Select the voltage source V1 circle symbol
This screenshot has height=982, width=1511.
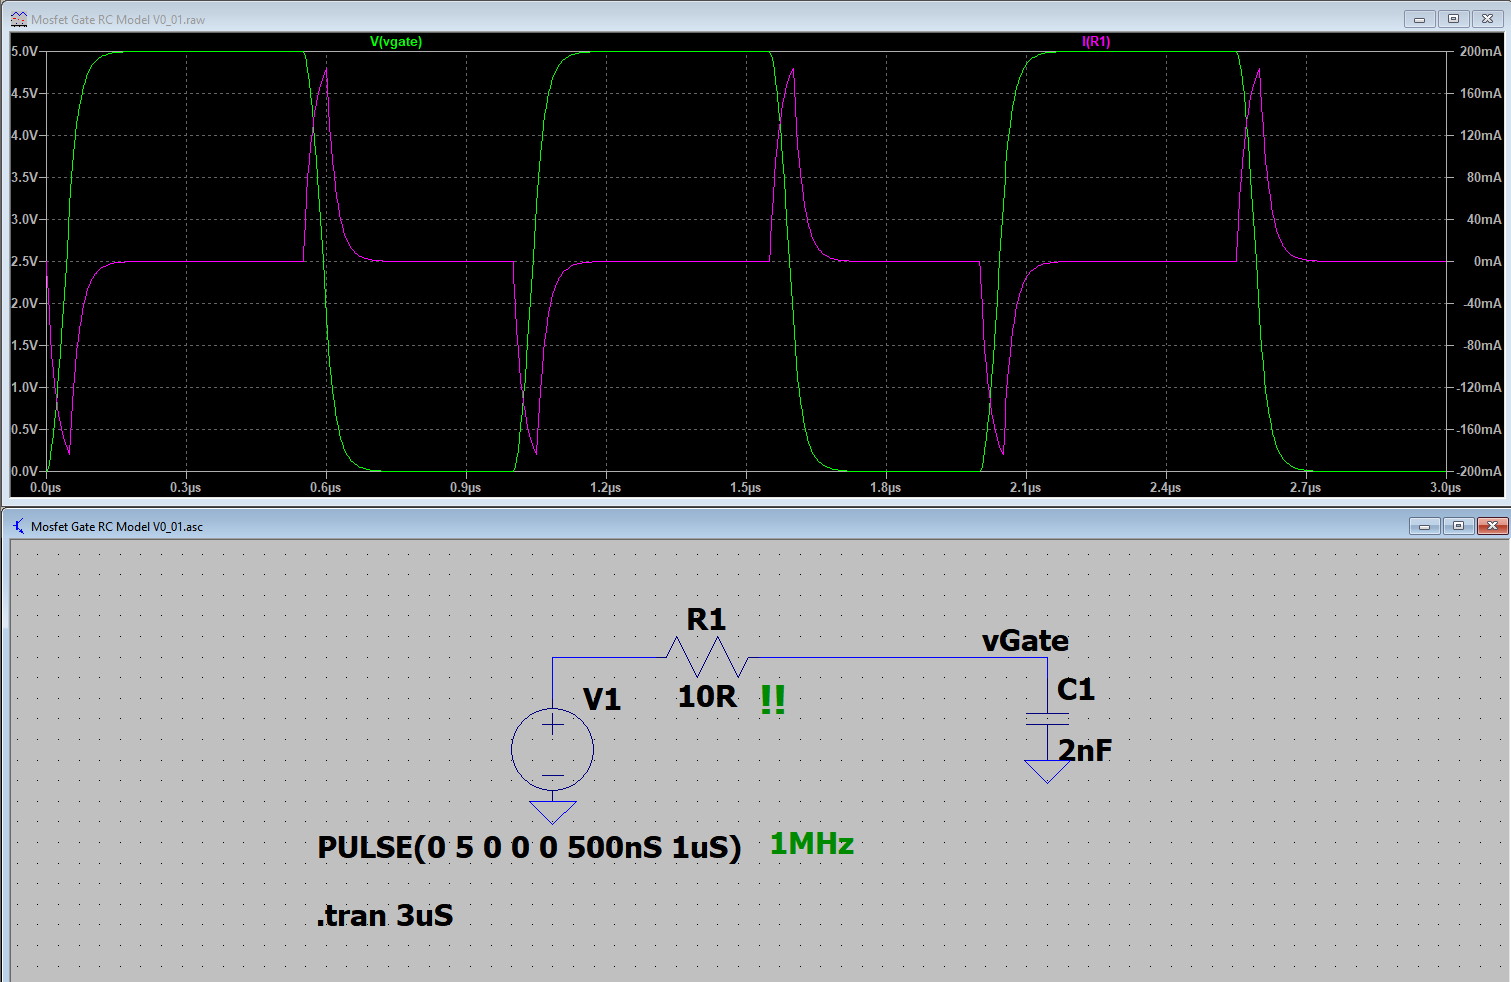click(x=552, y=749)
